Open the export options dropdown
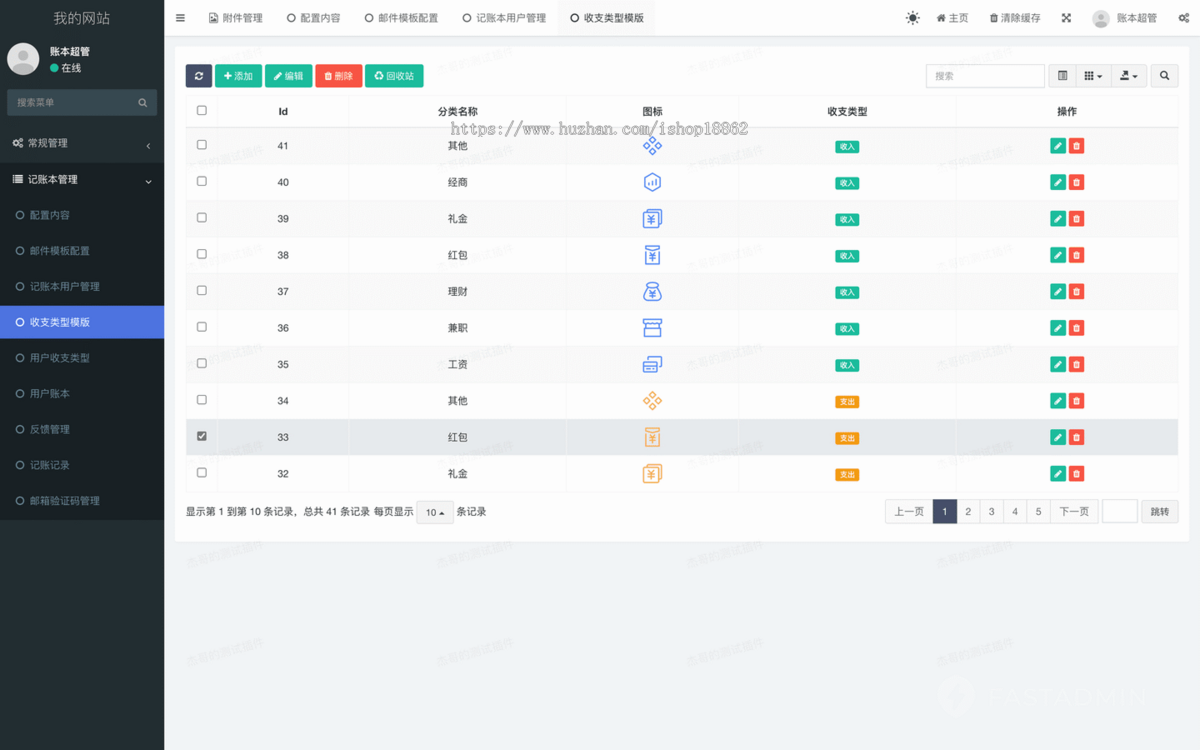 point(1126,75)
